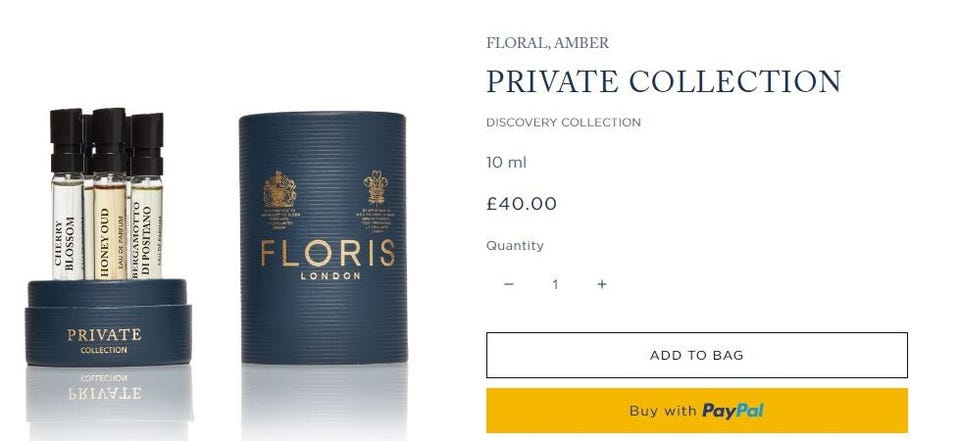The width and height of the screenshot is (960, 441).
Task: Select the 10 ml size text
Action: [x=506, y=163]
